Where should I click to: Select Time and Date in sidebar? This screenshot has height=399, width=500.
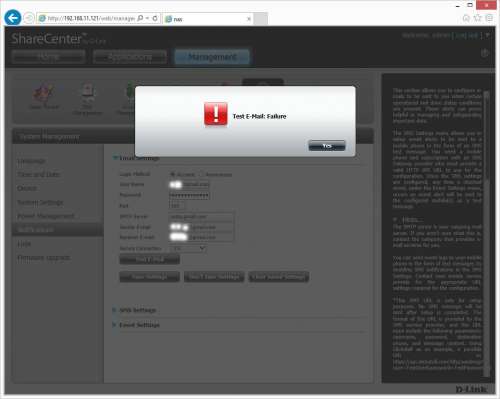(x=39, y=175)
